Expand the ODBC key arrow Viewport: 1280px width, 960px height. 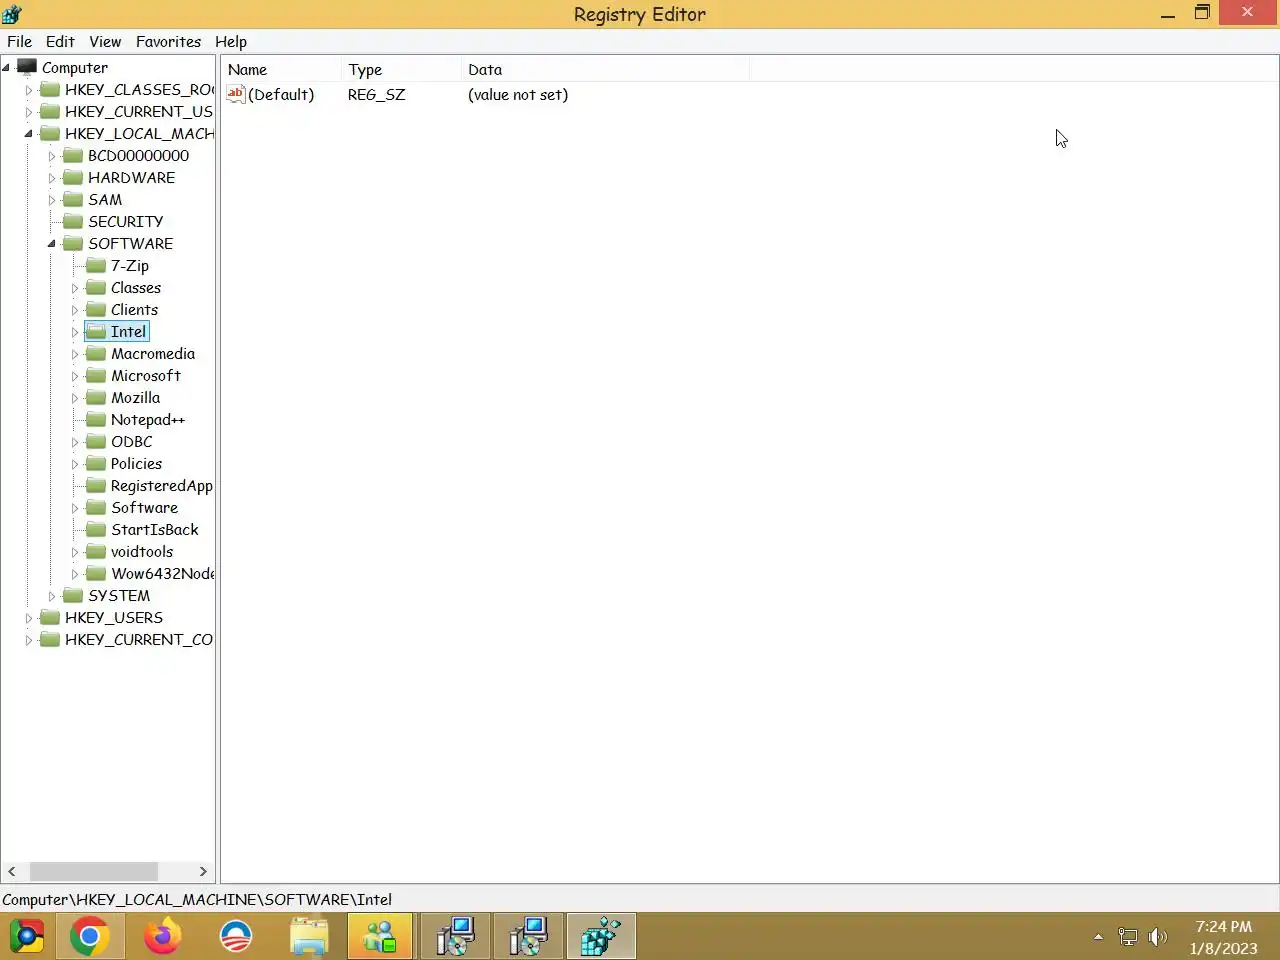[75, 442]
